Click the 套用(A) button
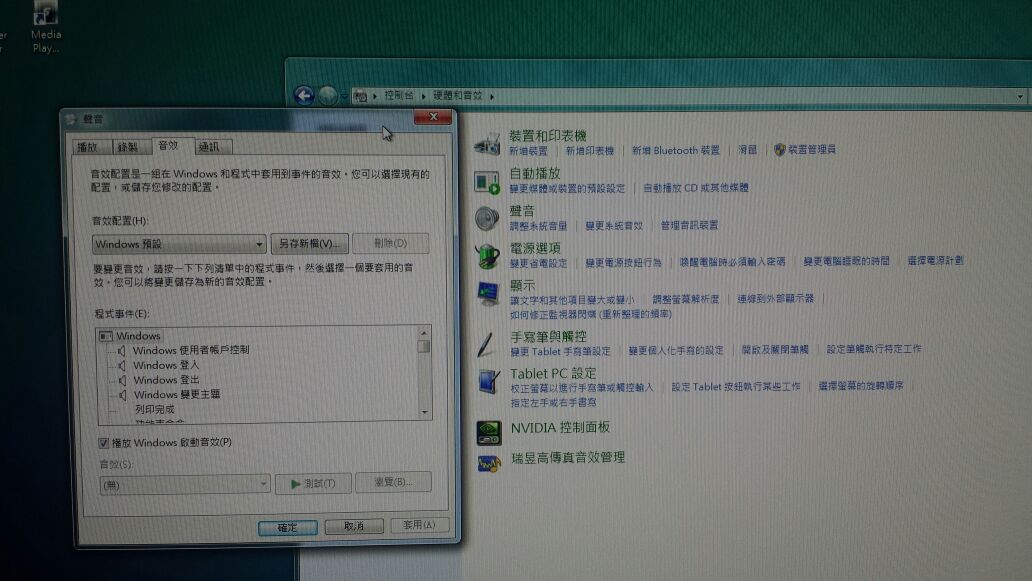 tap(420, 525)
